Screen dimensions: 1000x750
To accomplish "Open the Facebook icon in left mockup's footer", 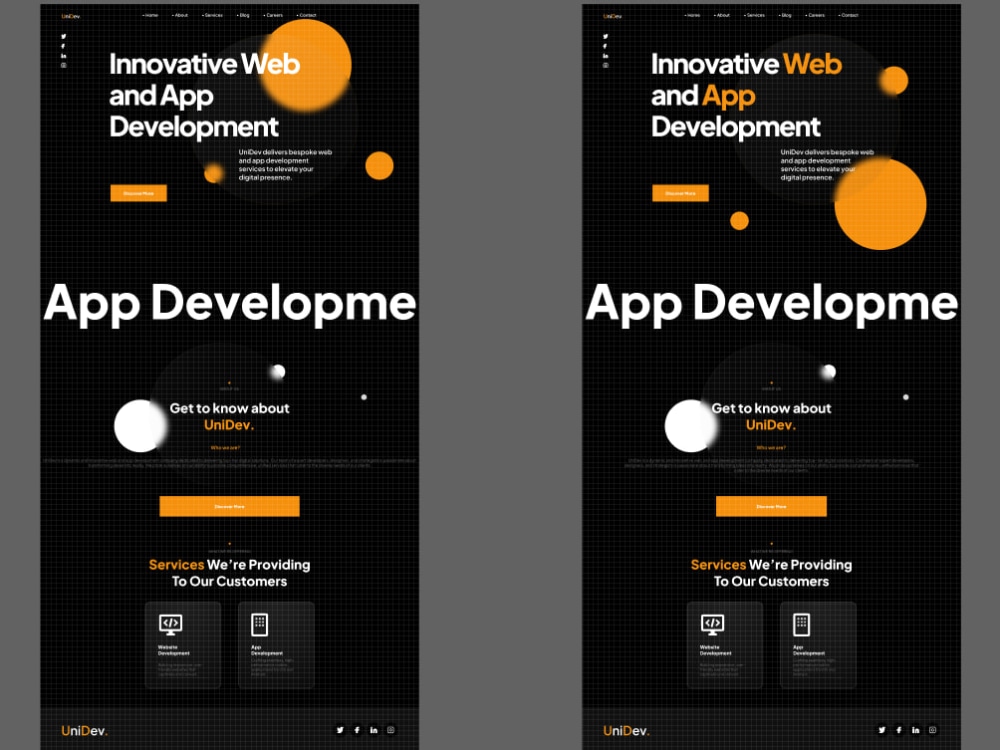I will point(357,730).
